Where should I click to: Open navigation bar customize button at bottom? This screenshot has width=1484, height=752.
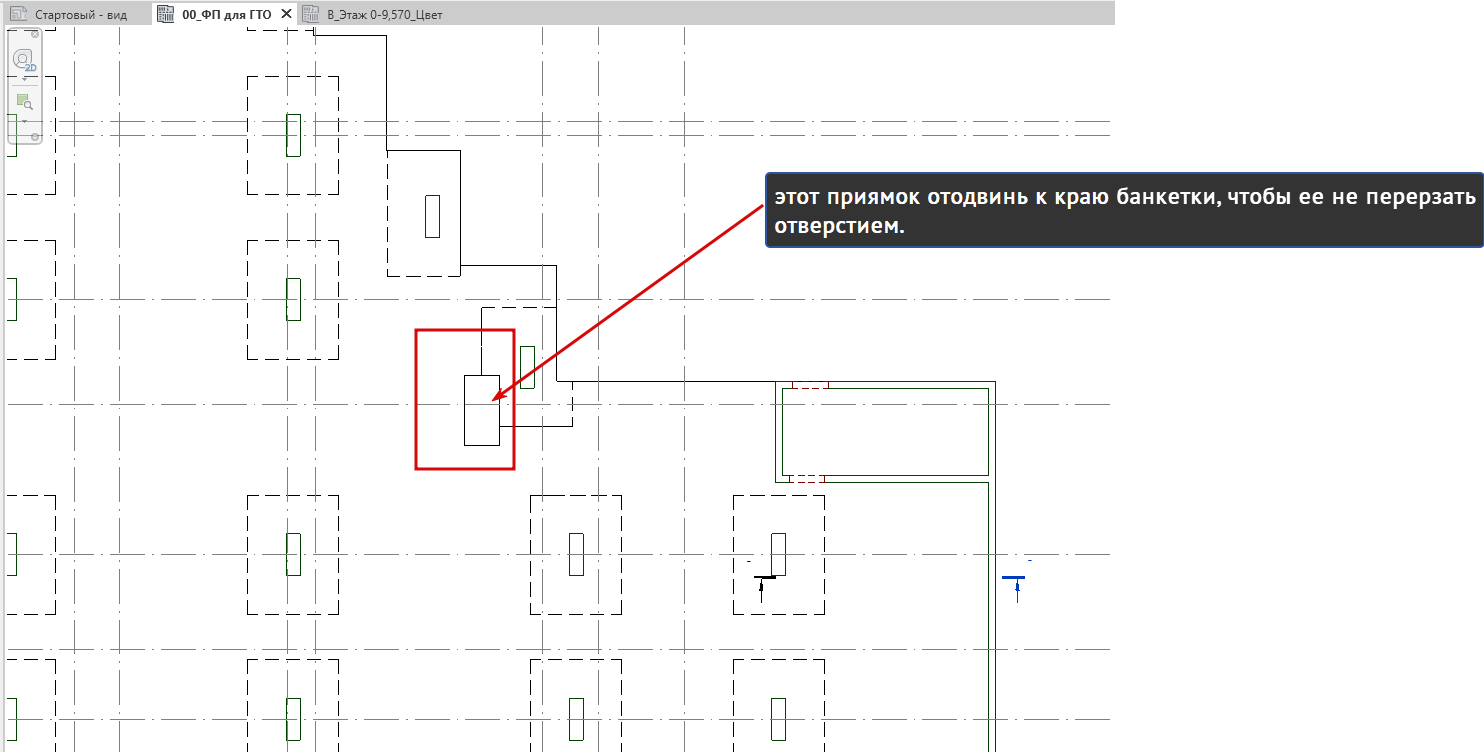(34, 136)
